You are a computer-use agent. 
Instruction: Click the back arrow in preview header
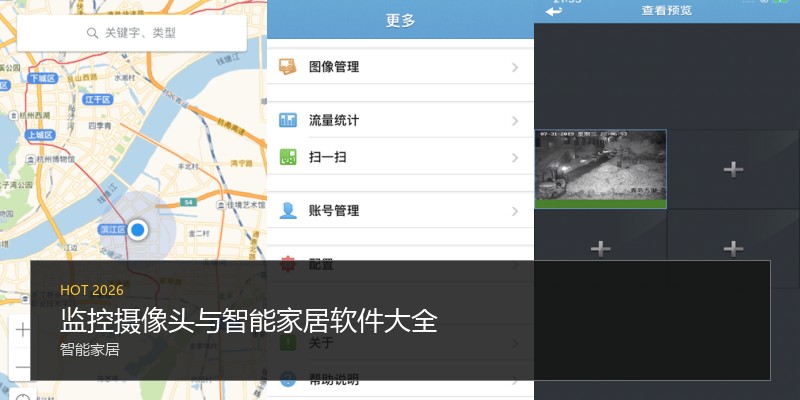pos(554,11)
